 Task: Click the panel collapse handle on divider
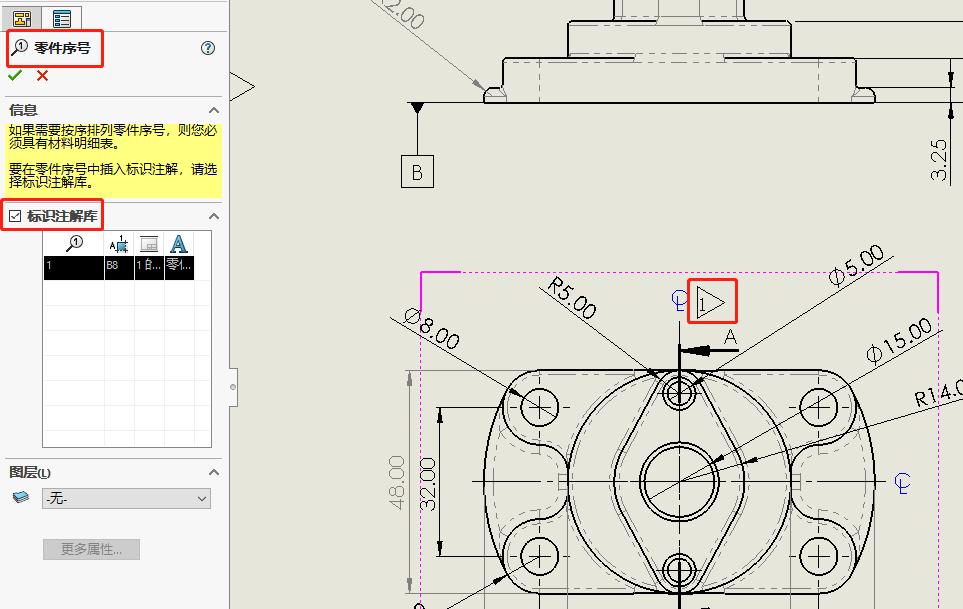(x=233, y=387)
